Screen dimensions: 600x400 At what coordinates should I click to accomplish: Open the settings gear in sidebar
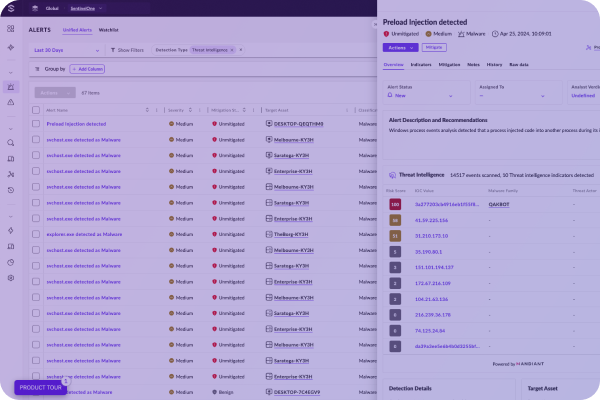click(x=11, y=277)
